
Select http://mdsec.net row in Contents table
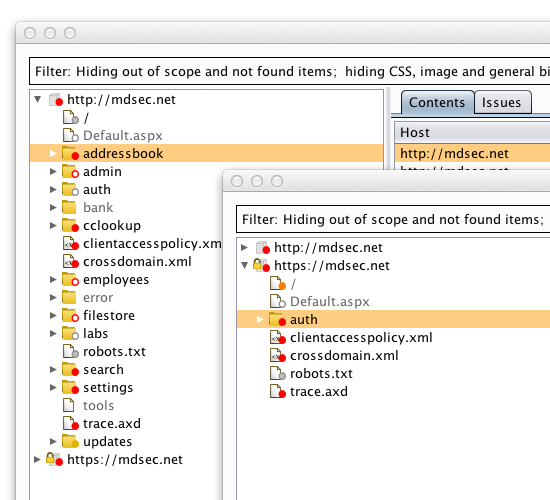coord(472,153)
